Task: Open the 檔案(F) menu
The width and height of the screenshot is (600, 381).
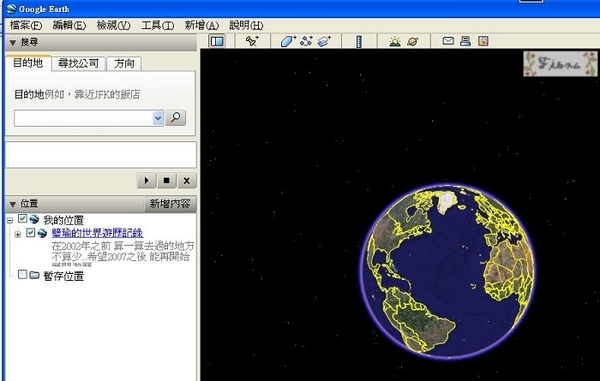Action: 26,26
